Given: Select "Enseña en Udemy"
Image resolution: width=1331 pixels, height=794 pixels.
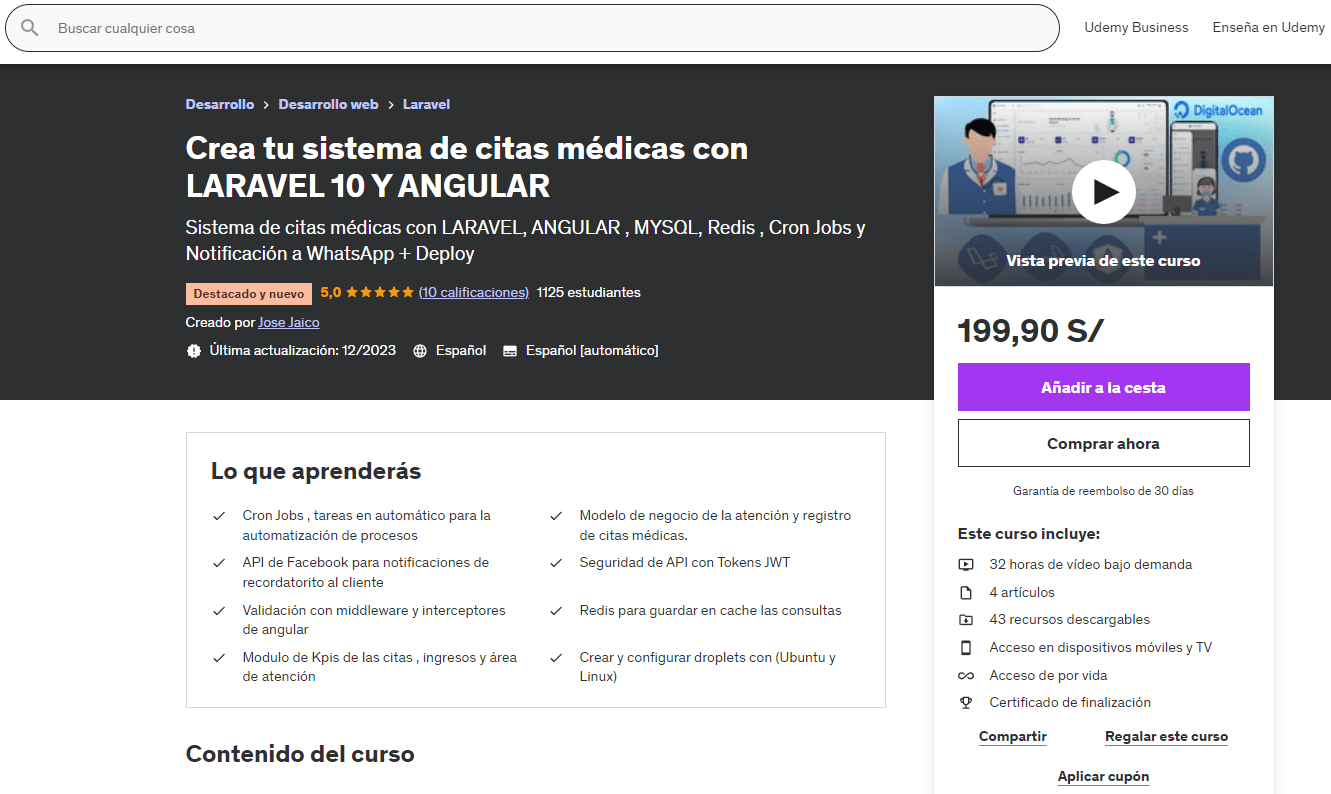Looking at the screenshot, I should click(1267, 27).
